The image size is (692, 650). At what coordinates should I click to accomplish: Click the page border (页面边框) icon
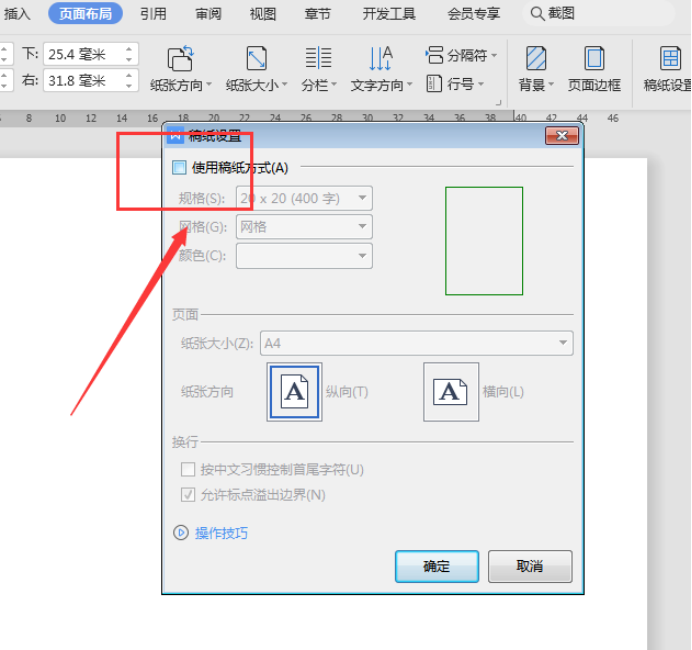point(594,59)
